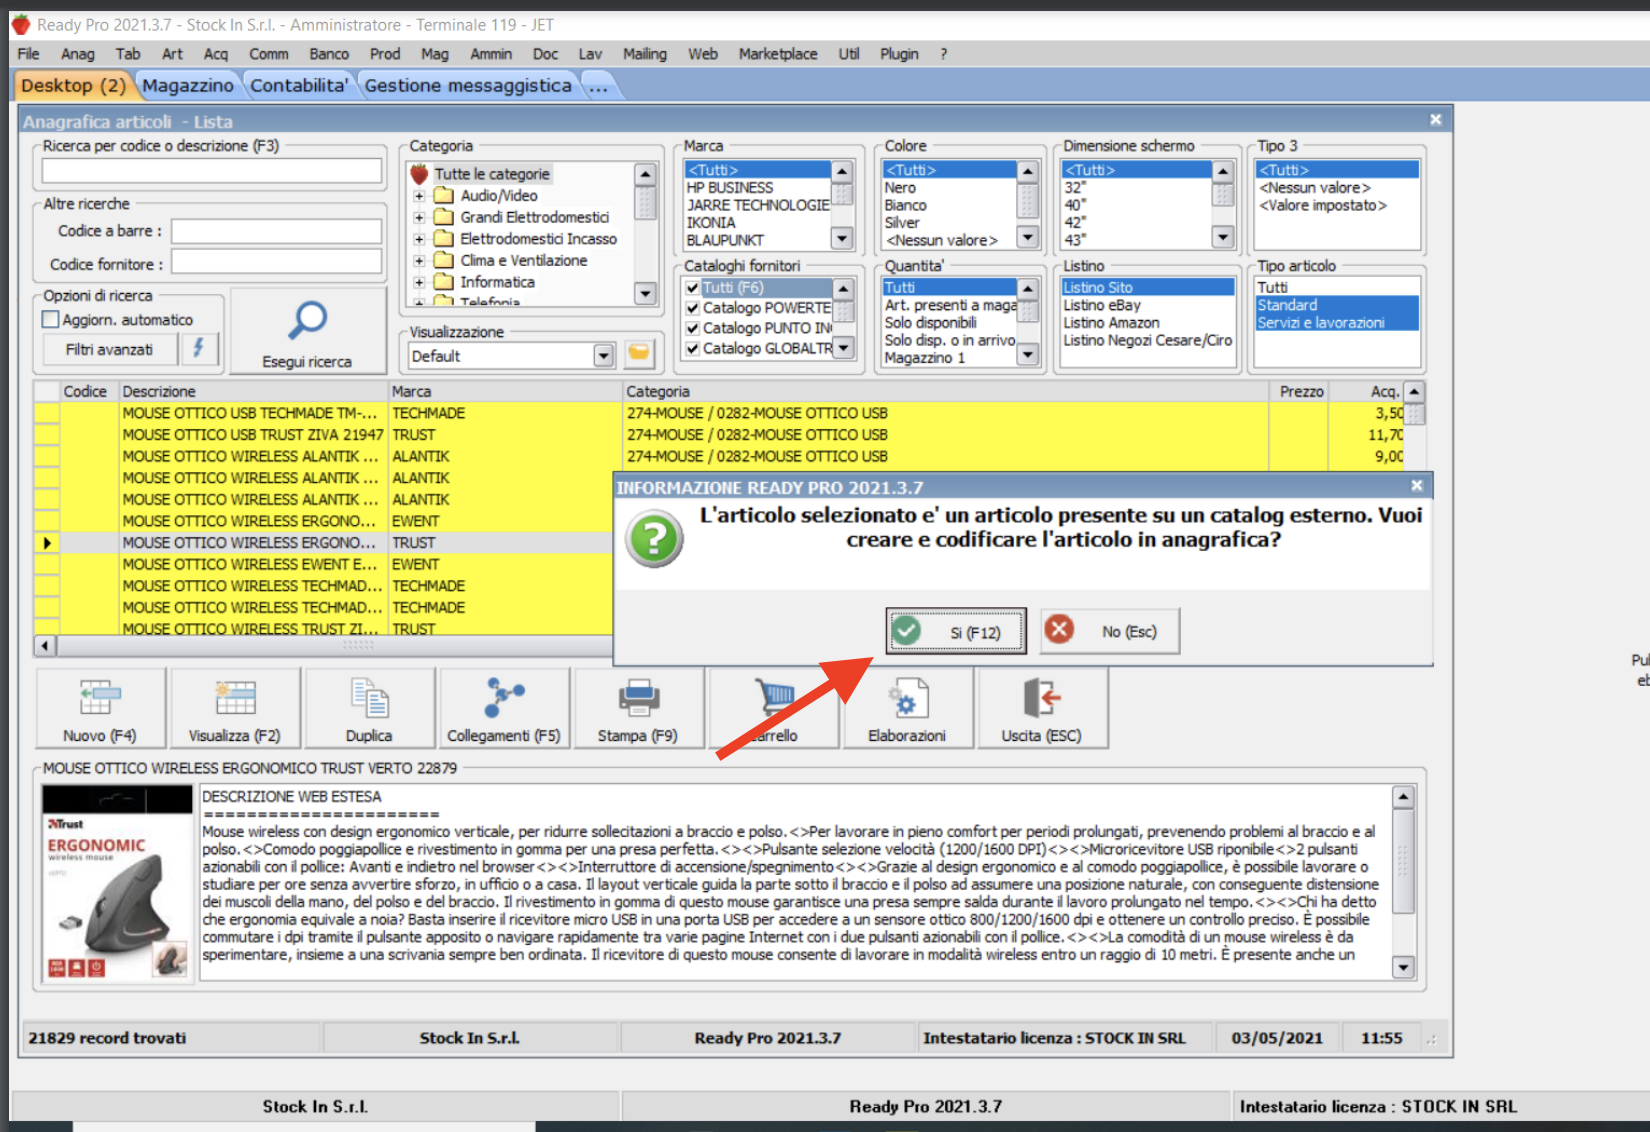Select the Desktop (2) tab
Image resolution: width=1650 pixels, height=1132 pixels.
tap(73, 86)
